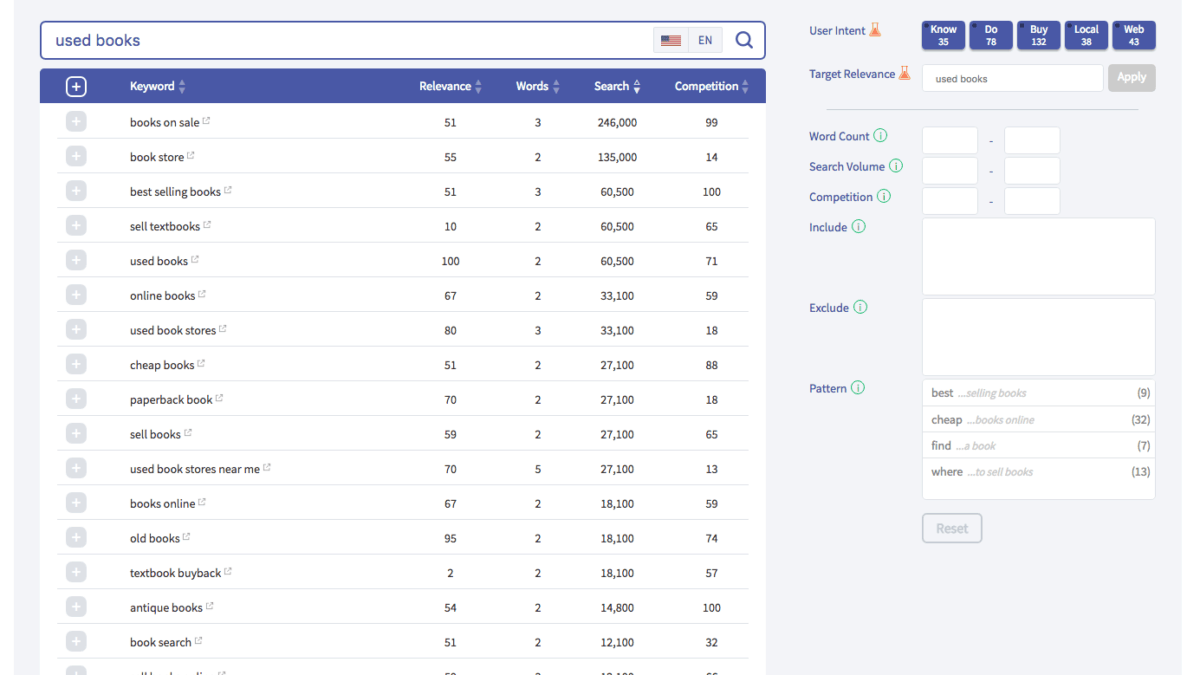Click the Word Count minimum field
The width and height of the screenshot is (1200, 675).
point(949,140)
